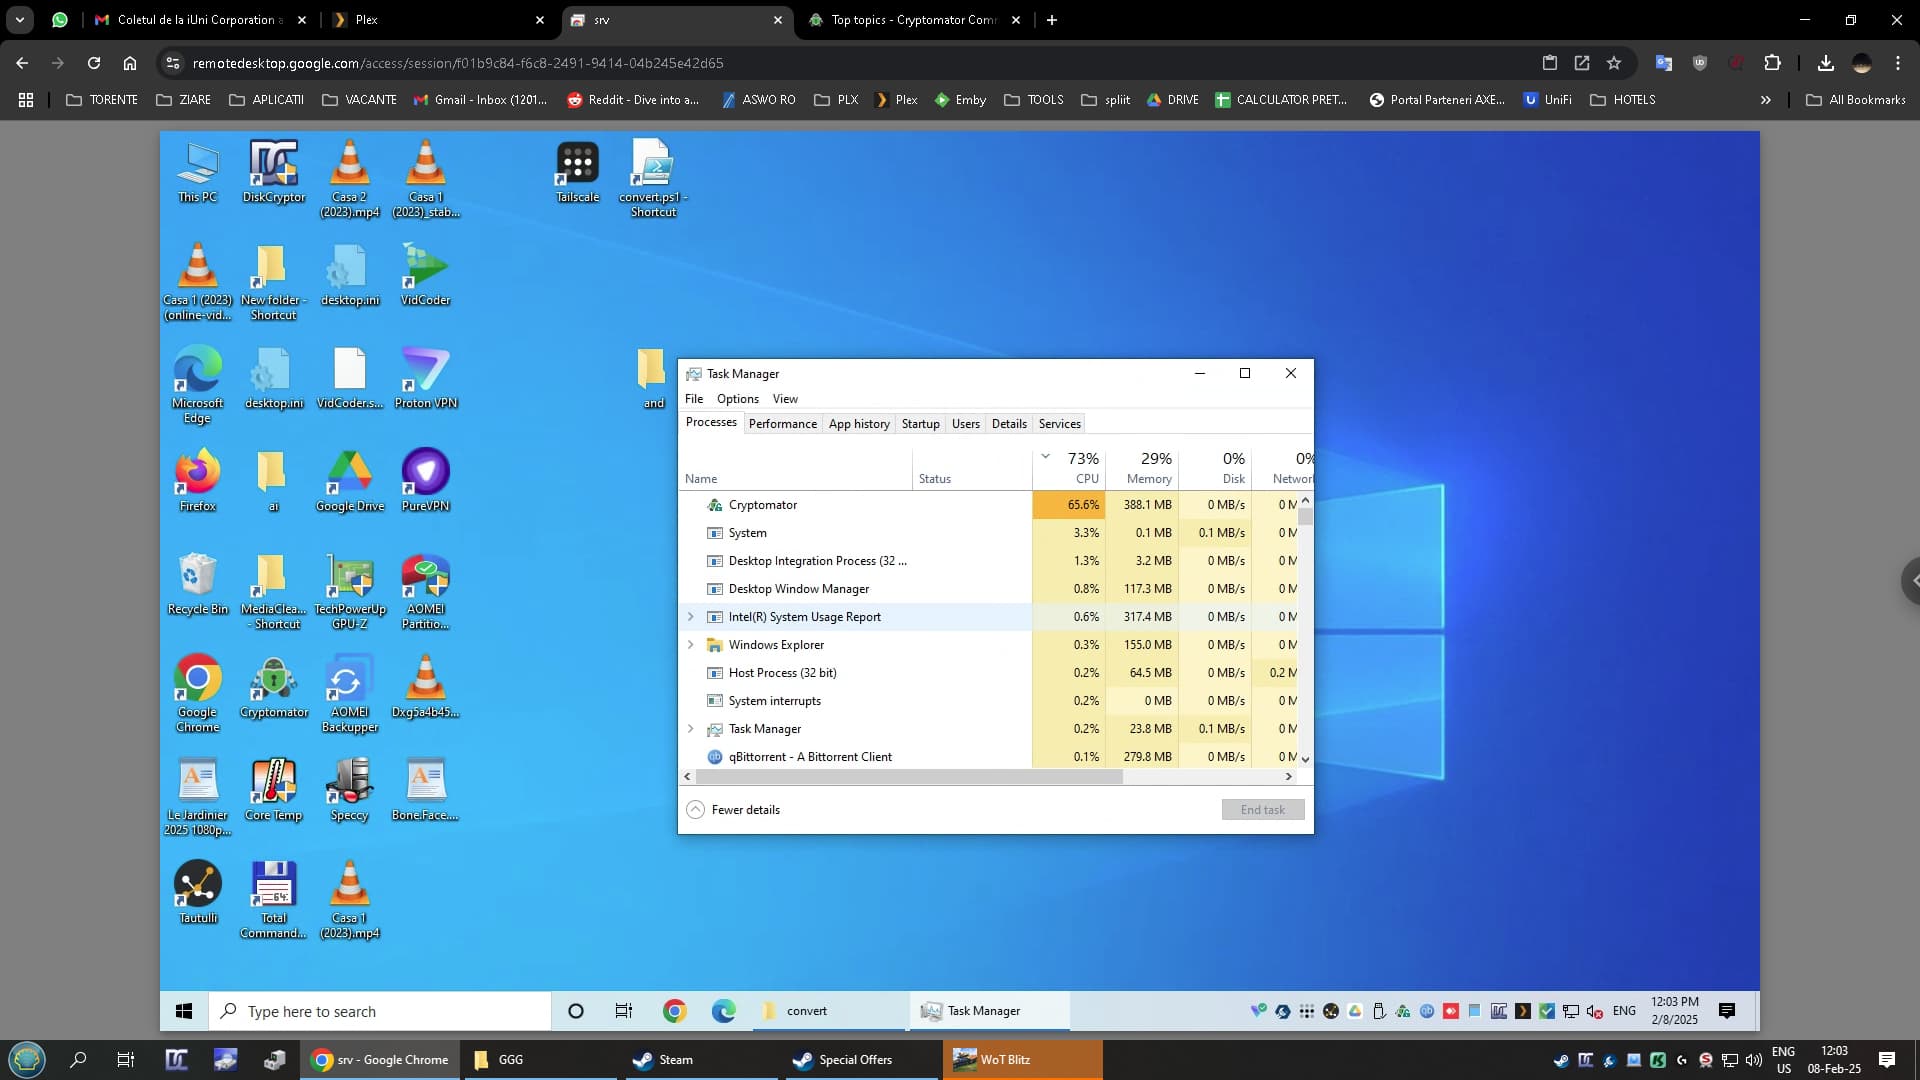Click the Chrome address bar URL
Viewport: 1920px width, 1080px height.
coord(457,63)
